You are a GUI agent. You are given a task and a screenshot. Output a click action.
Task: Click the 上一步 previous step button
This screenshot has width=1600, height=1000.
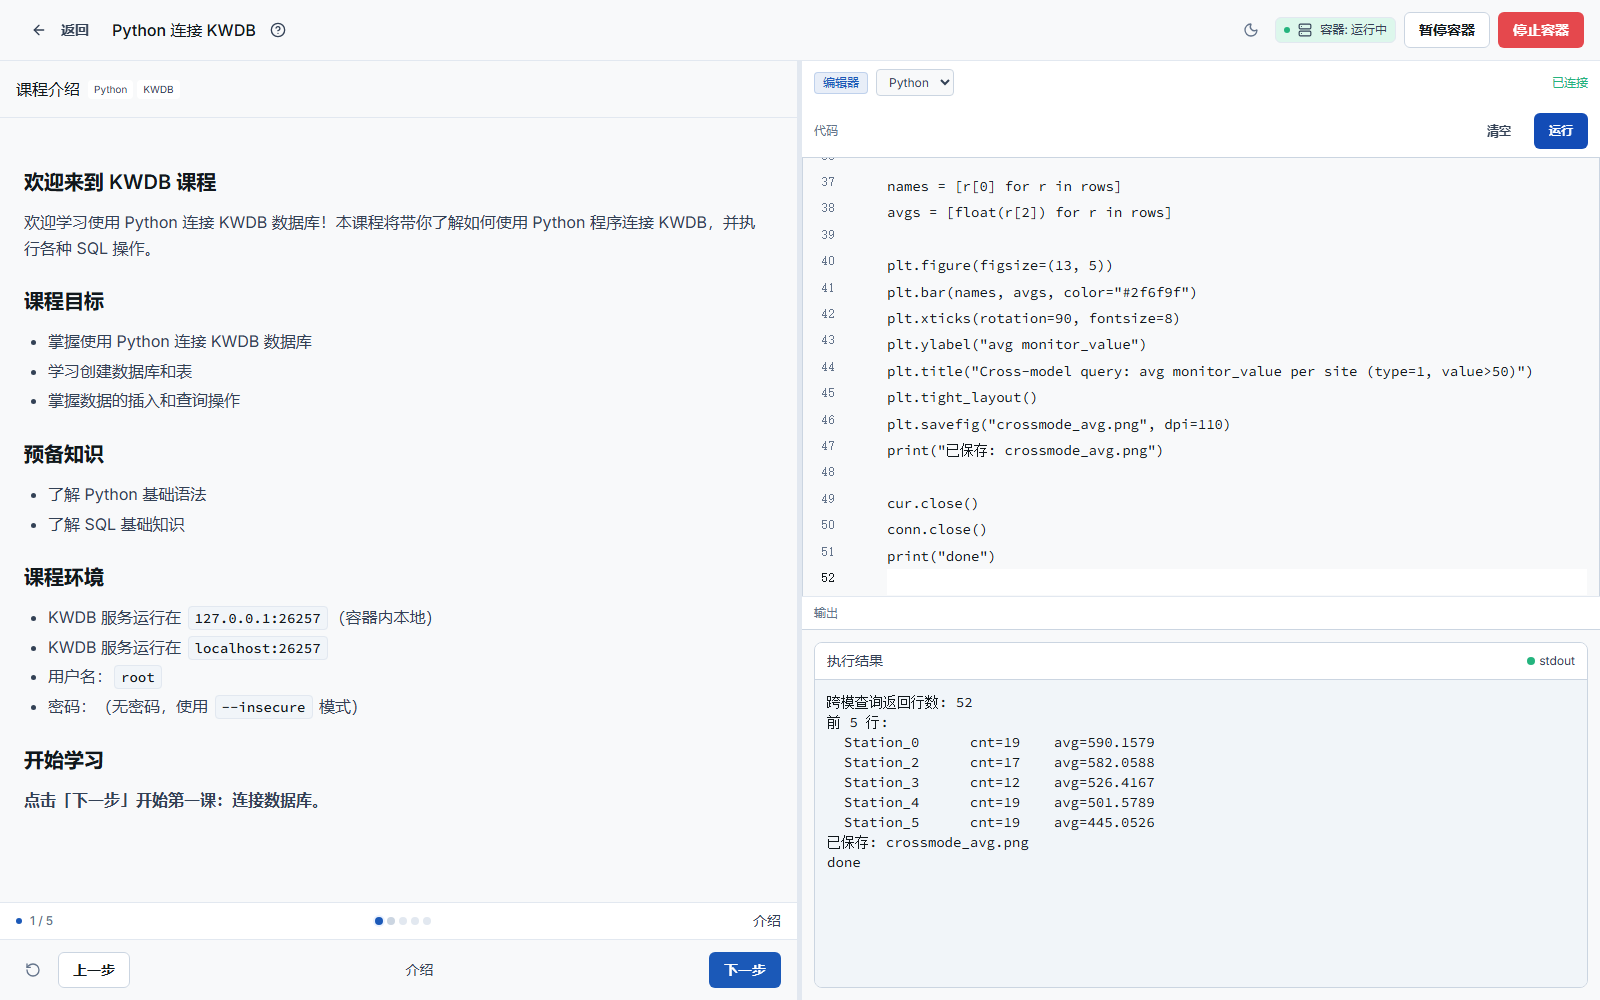(94, 970)
